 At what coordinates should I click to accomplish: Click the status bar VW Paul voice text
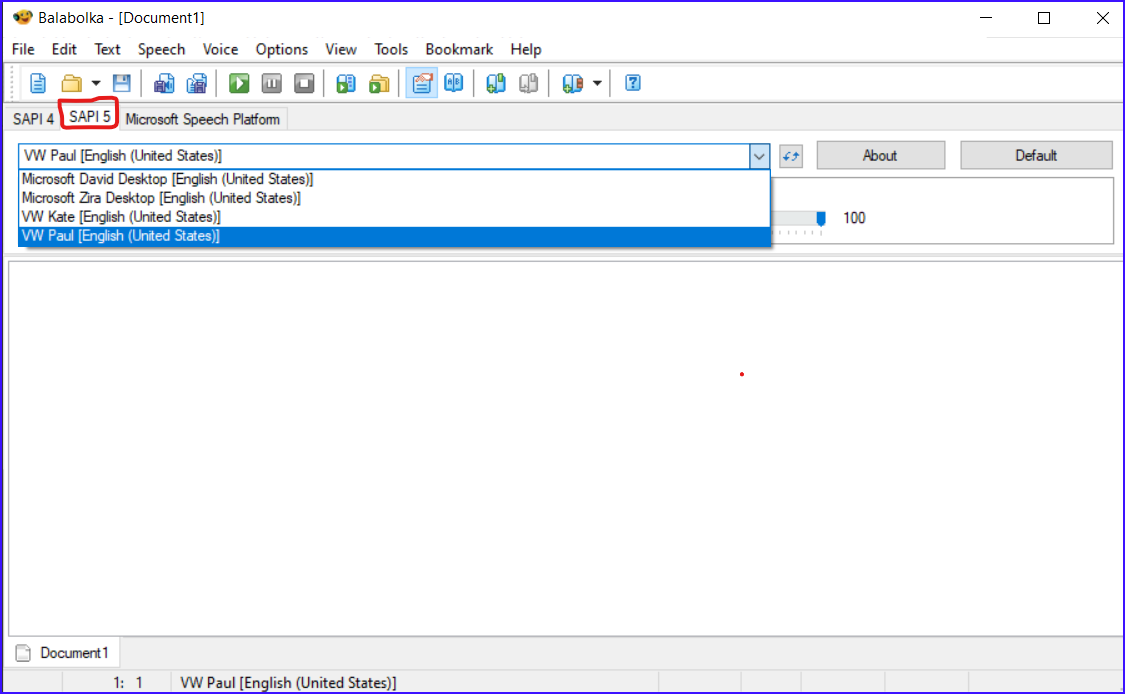[x=288, y=683]
